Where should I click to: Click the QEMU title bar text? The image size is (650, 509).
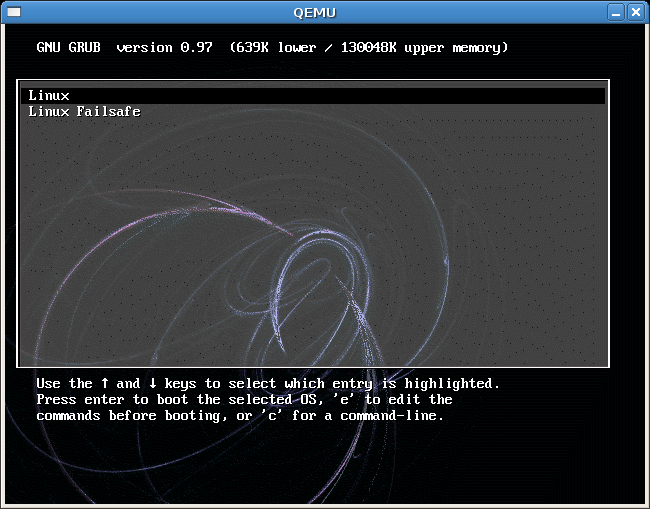coord(315,12)
